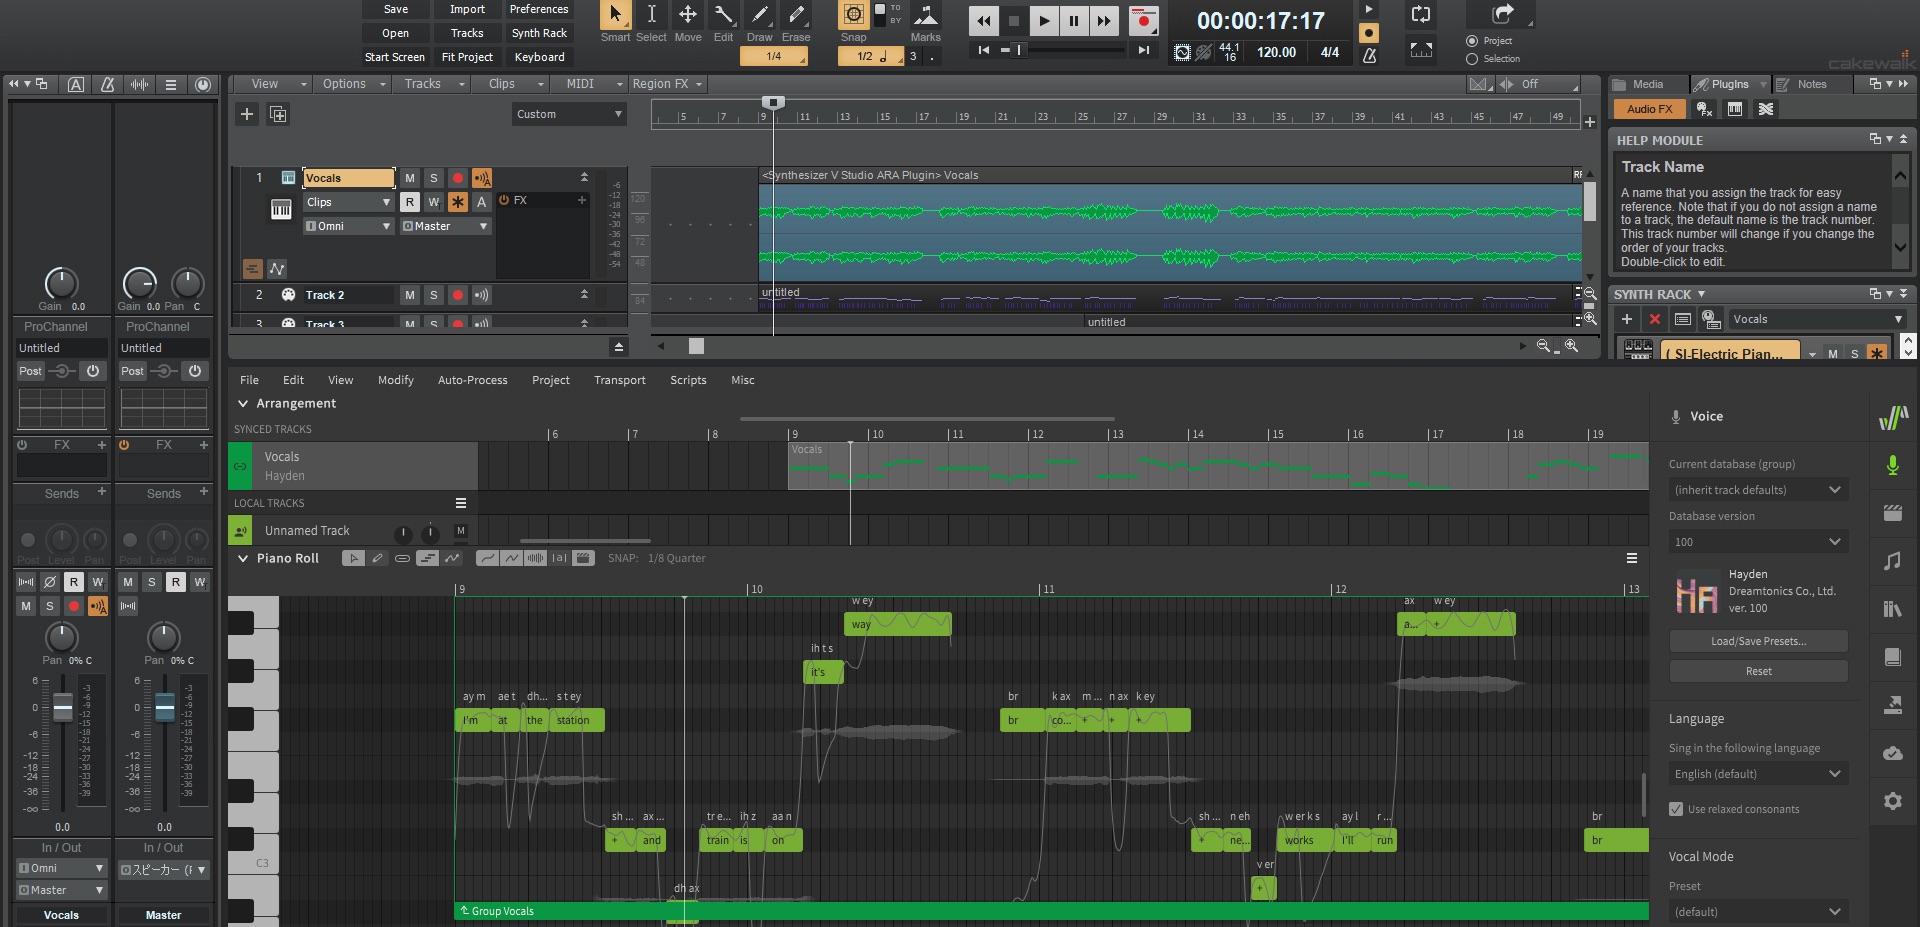This screenshot has width=1920, height=927.
Task: Click Fit Project button
Action: 467,57
